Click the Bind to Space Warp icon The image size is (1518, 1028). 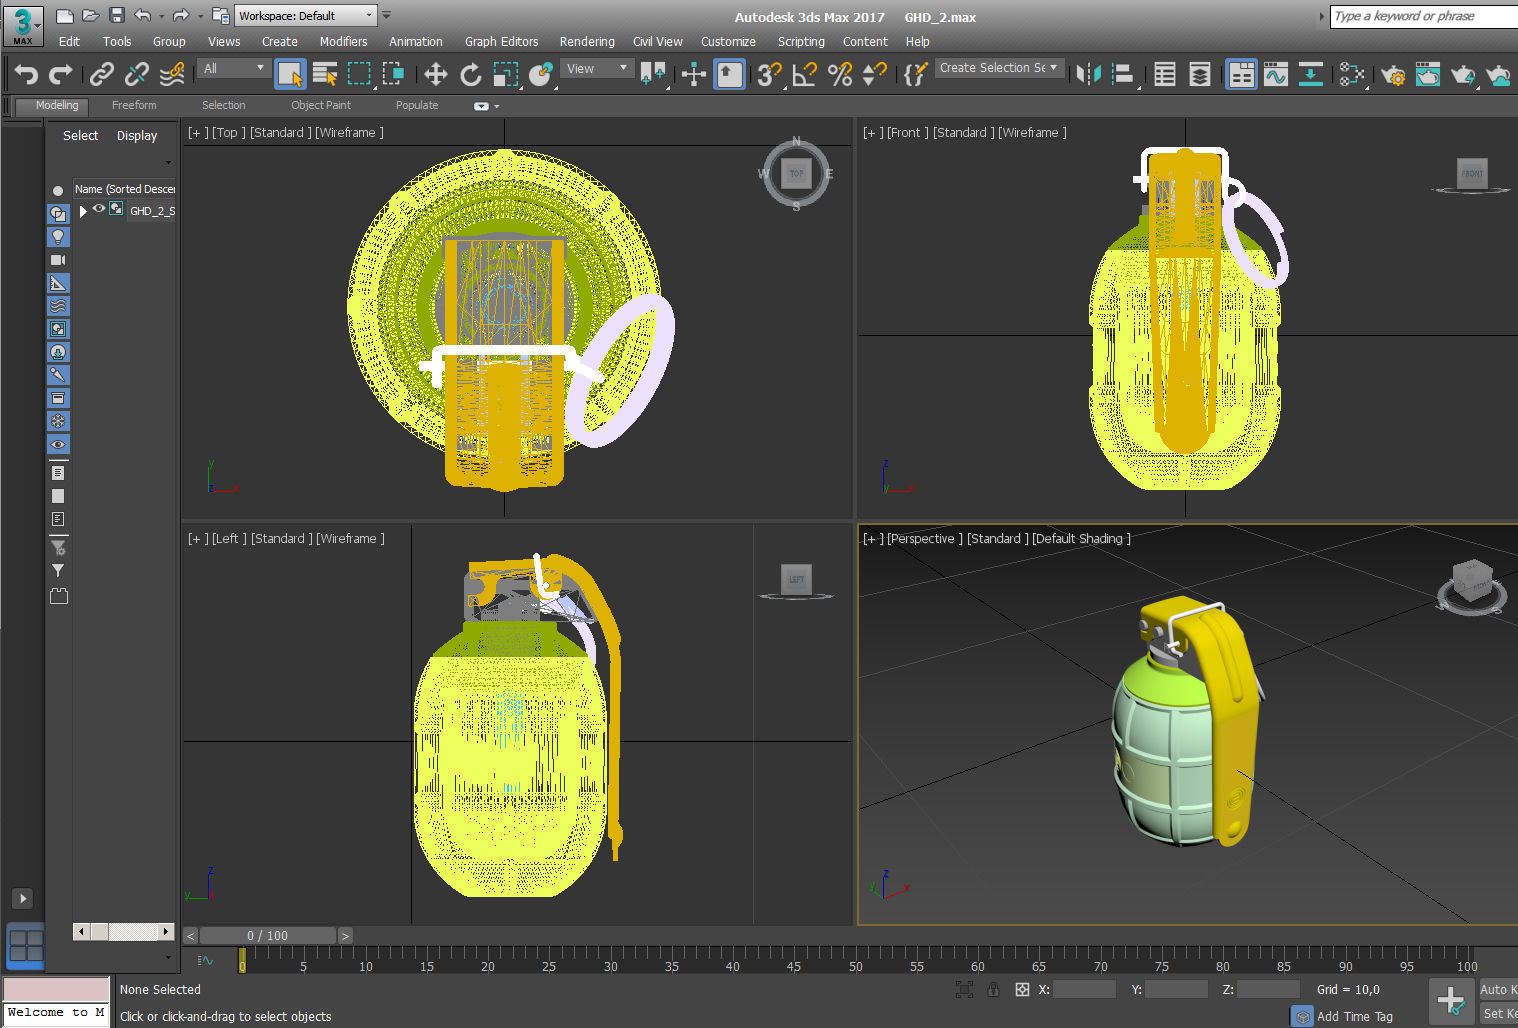click(x=172, y=74)
